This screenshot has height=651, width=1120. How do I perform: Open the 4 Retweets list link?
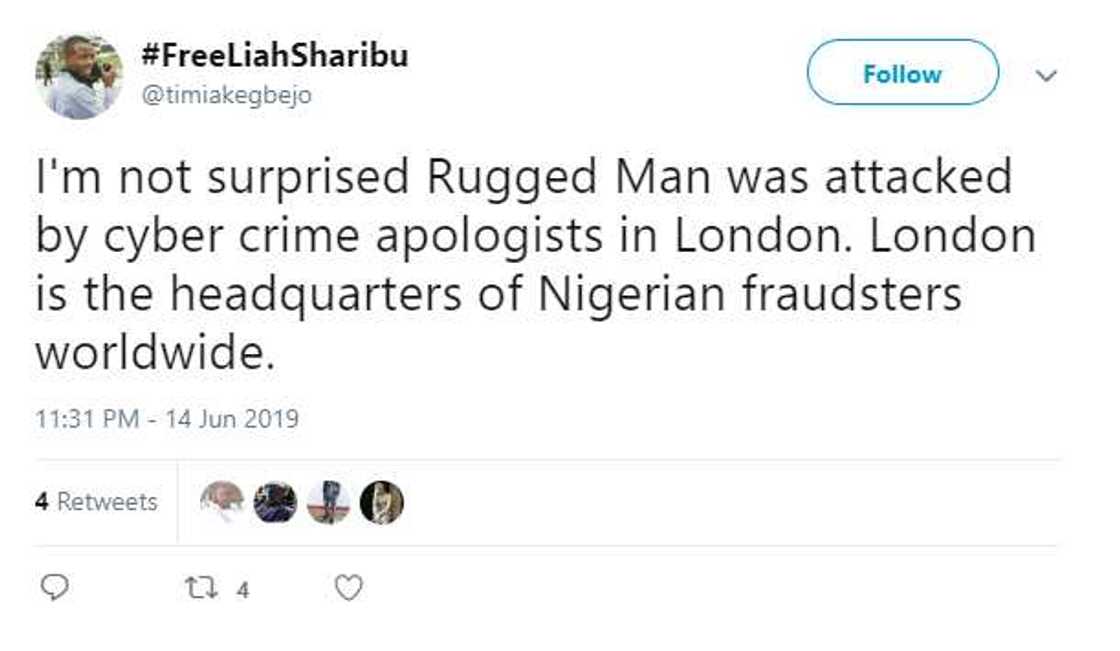point(97,501)
